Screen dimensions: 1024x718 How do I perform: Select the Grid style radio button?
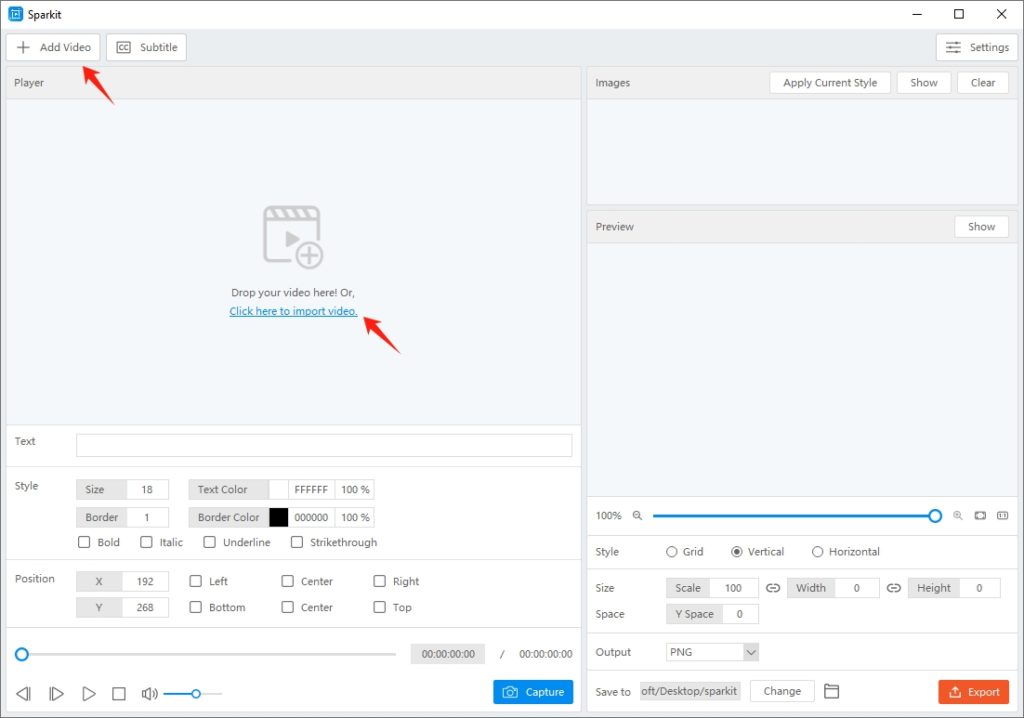[x=671, y=552]
